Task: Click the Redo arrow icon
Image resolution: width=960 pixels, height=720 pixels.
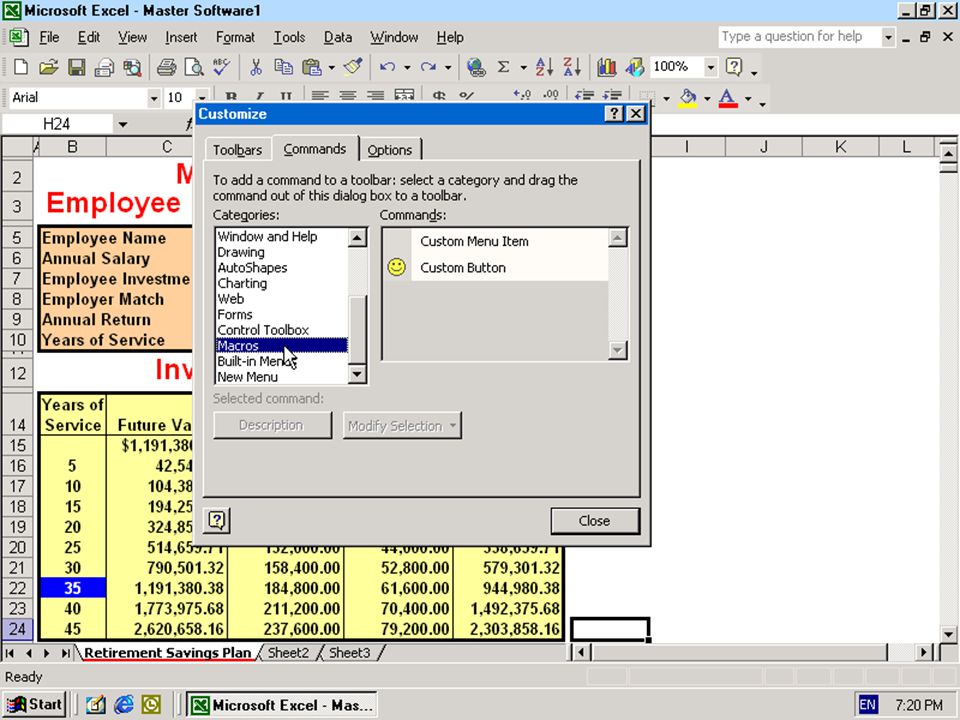Action: 428,67
